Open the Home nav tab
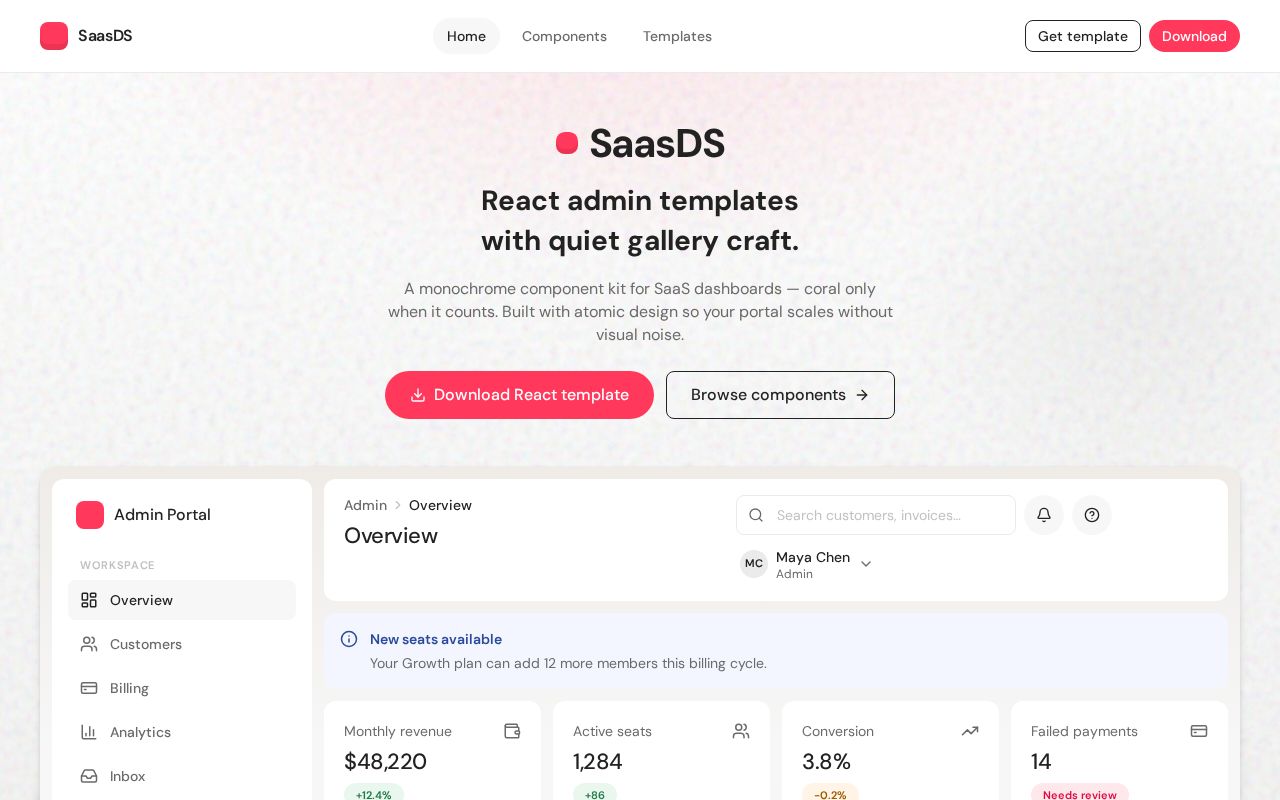Screen dimensions: 1280x800 click(x=466, y=36)
